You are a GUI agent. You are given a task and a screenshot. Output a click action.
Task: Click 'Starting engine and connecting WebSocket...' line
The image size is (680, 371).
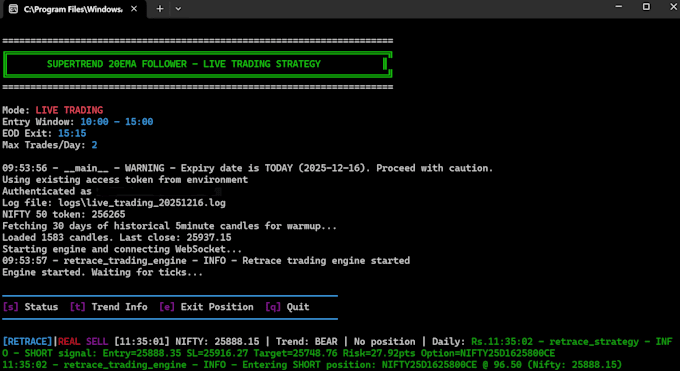pyautogui.click(x=122, y=249)
